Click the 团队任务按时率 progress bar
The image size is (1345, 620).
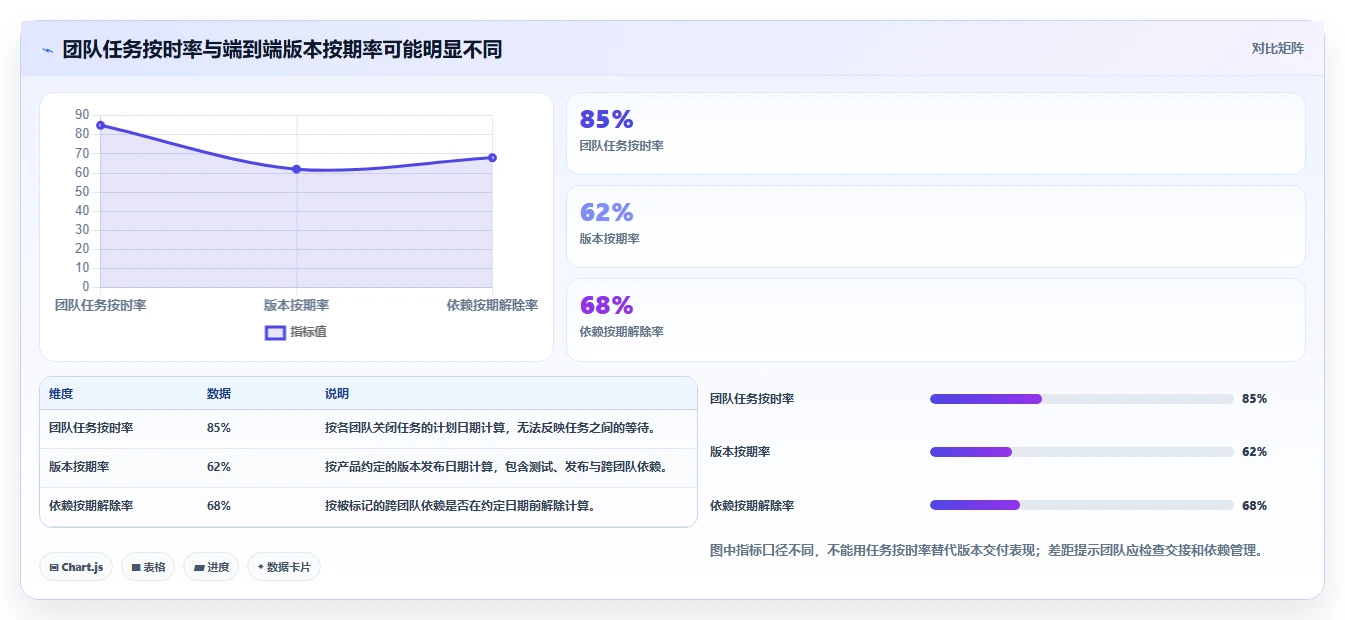(x=1082, y=399)
